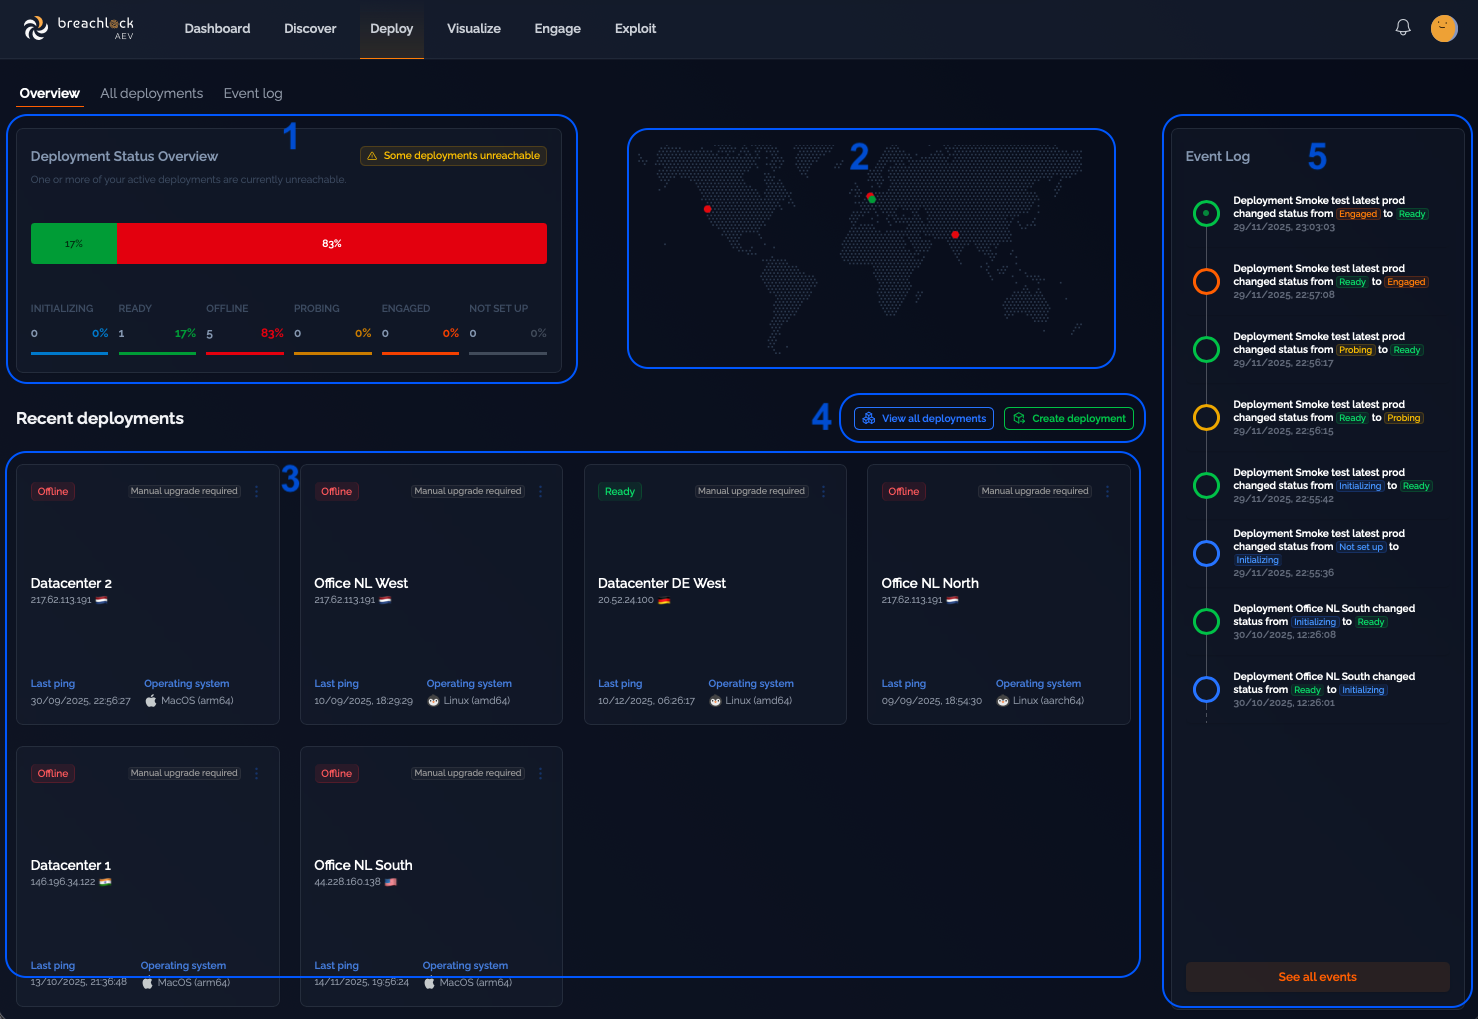1478x1019 pixels.
Task: Click See all events button
Action: click(1317, 977)
